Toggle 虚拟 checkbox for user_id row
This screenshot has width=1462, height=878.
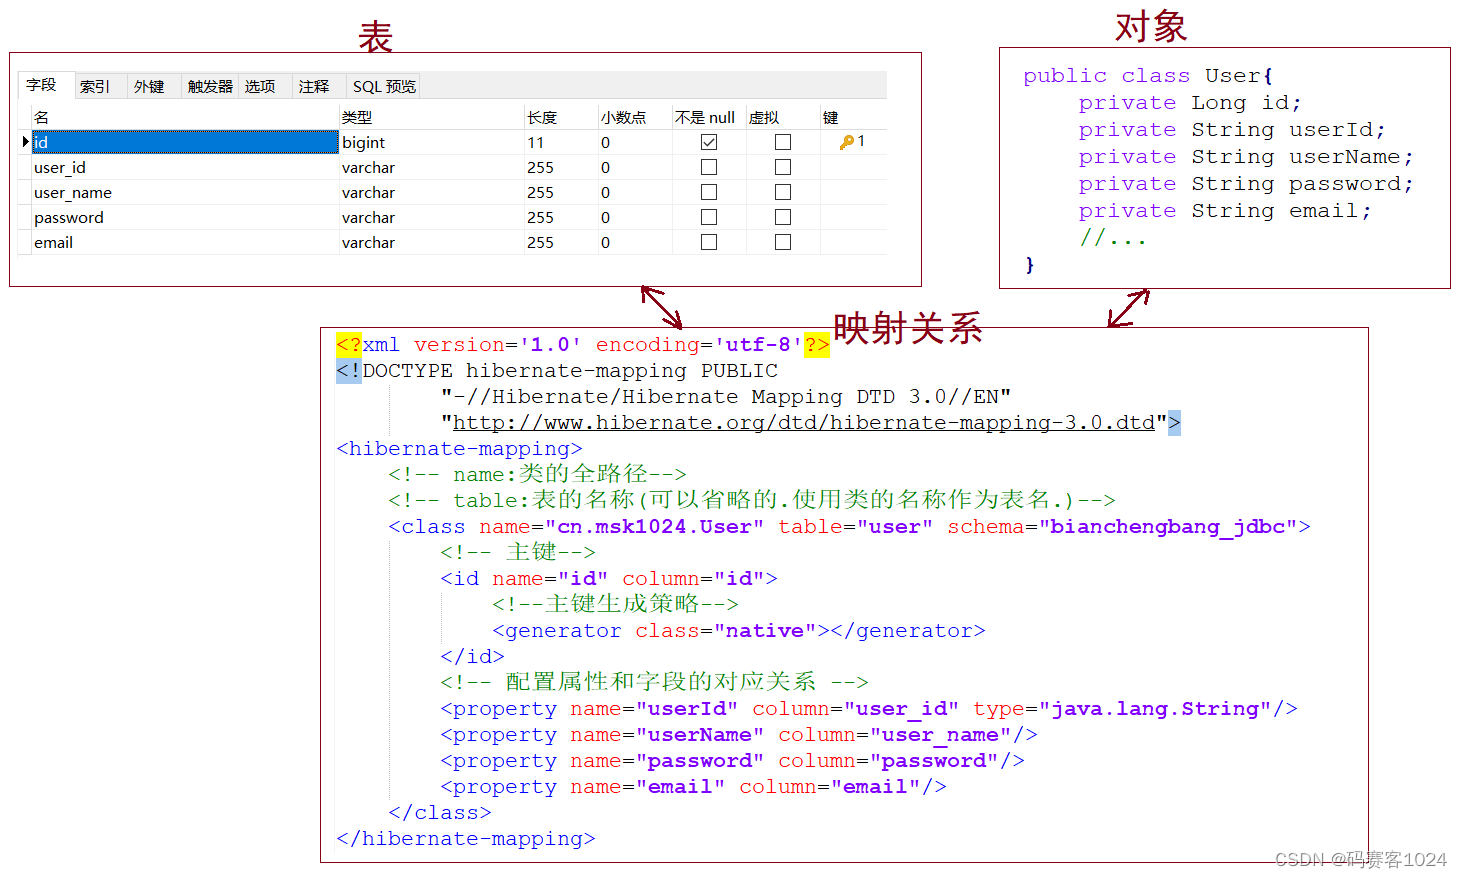point(783,167)
